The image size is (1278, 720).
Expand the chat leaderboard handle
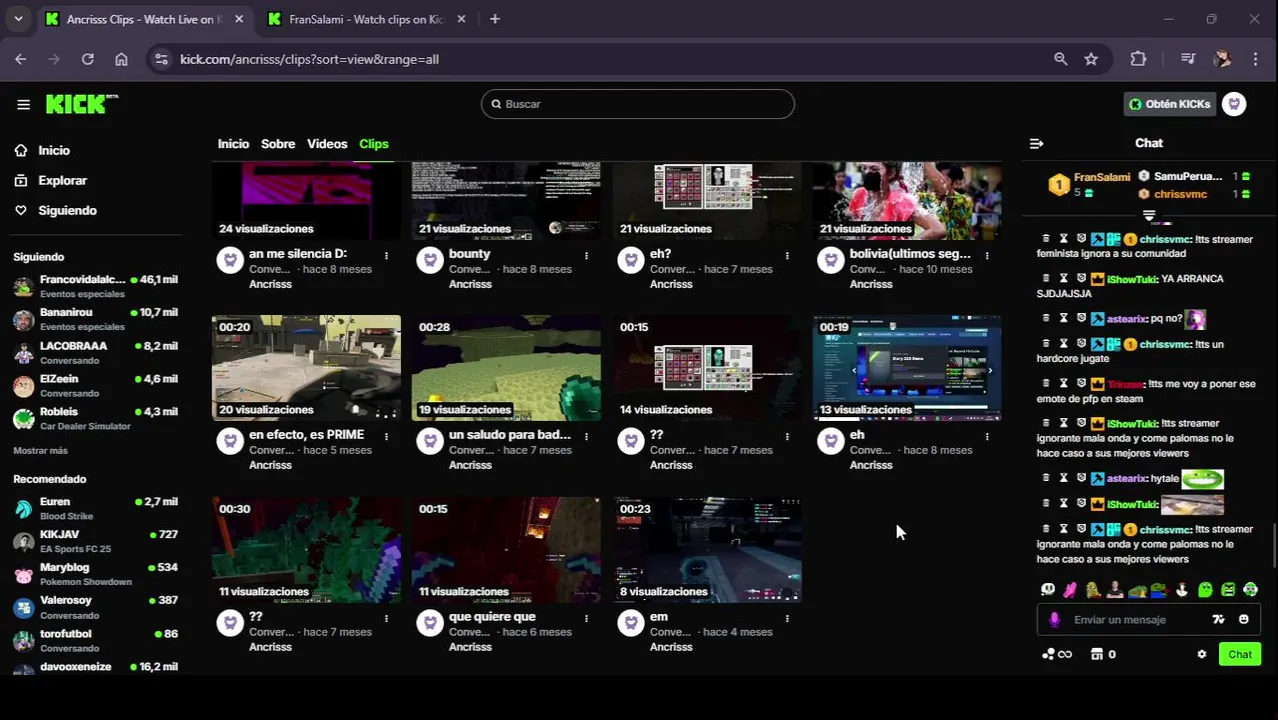[1149, 216]
